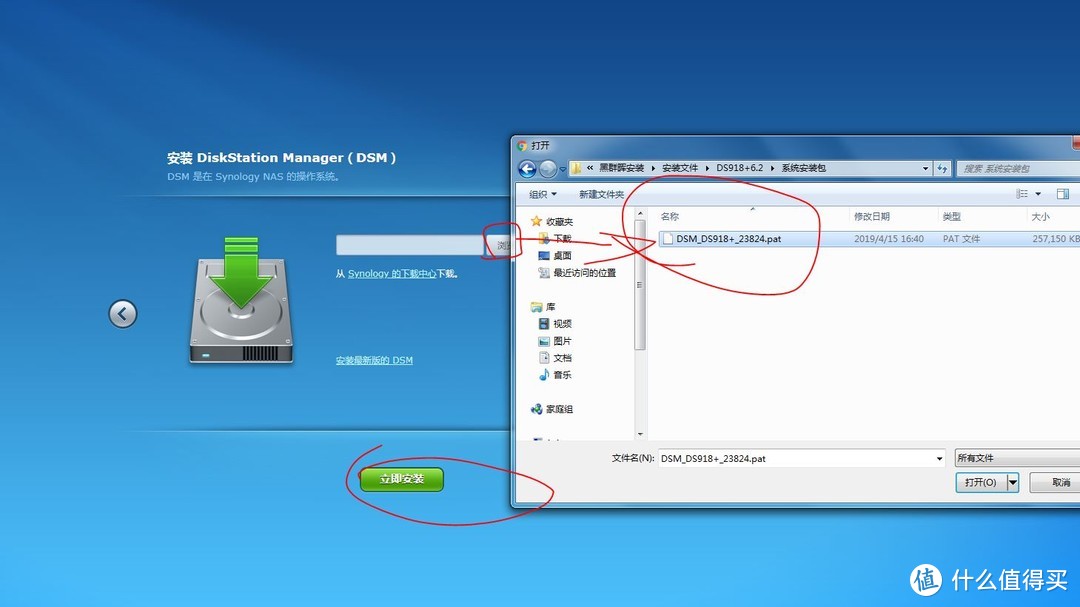This screenshot has width=1080, height=607.
Task: Open the Pictures (图片) library
Action: [x=555, y=341]
